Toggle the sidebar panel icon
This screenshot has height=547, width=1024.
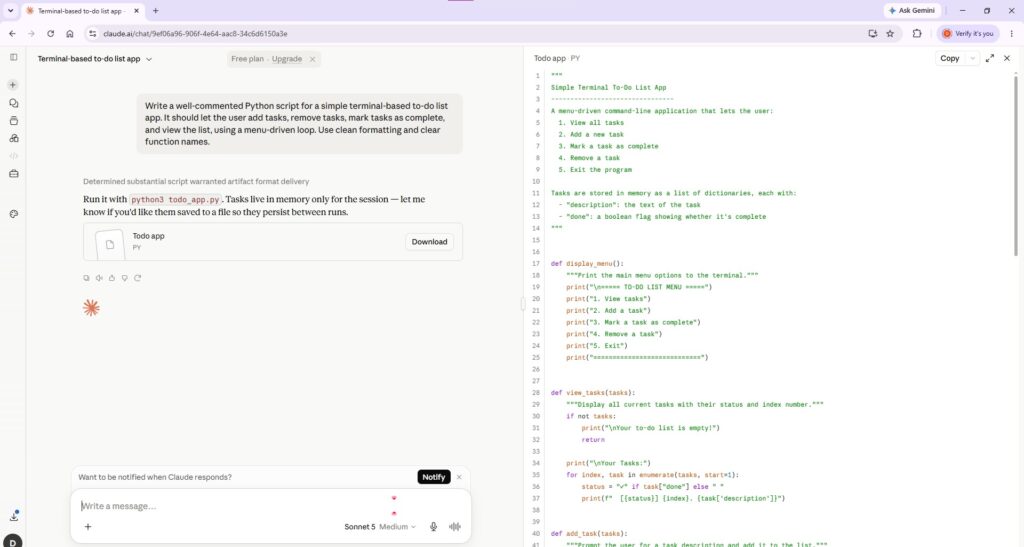pyautogui.click(x=14, y=57)
